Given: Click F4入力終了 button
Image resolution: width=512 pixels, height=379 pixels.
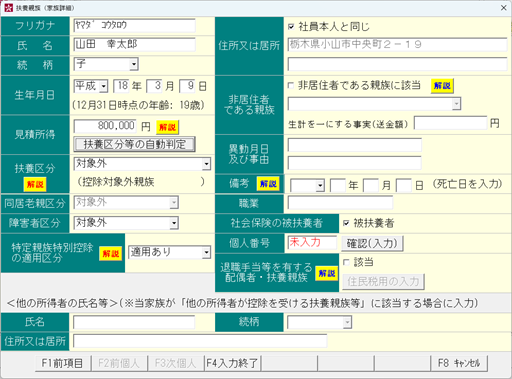Looking at the screenshot, I should point(232,363).
